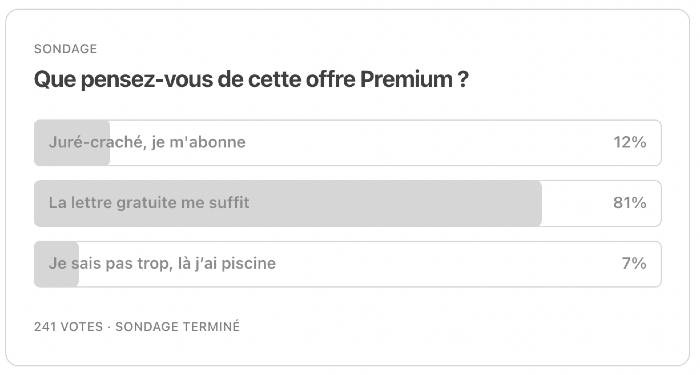This screenshot has width=700, height=375.
Task: Click the 7% result percentage
Action: (x=634, y=263)
